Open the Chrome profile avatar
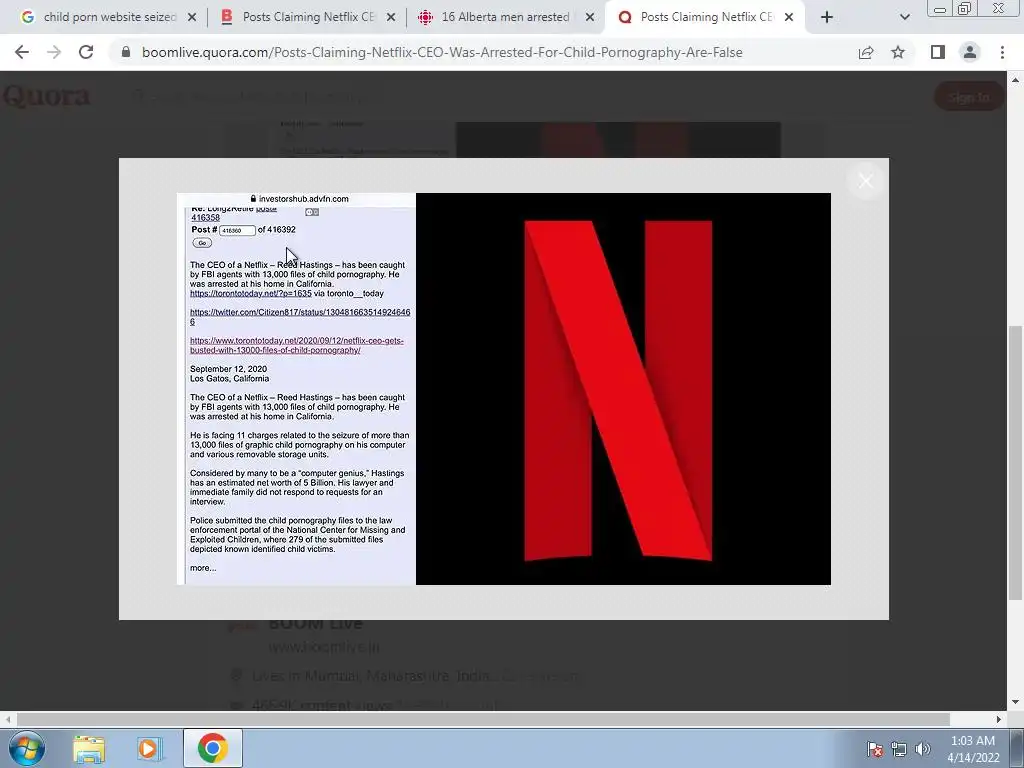Image resolution: width=1024 pixels, height=768 pixels. point(970,52)
